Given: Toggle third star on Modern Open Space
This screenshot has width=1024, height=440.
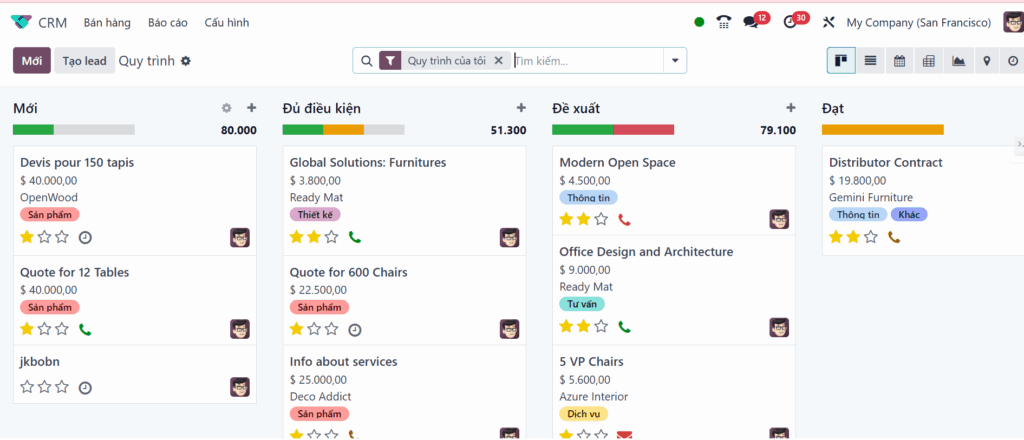Looking at the screenshot, I should pyautogui.click(x=601, y=219).
